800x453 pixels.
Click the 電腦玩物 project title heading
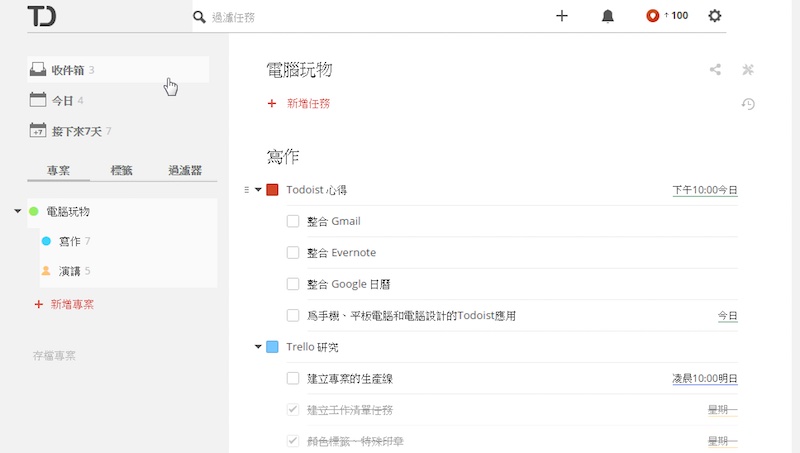tap(299, 70)
